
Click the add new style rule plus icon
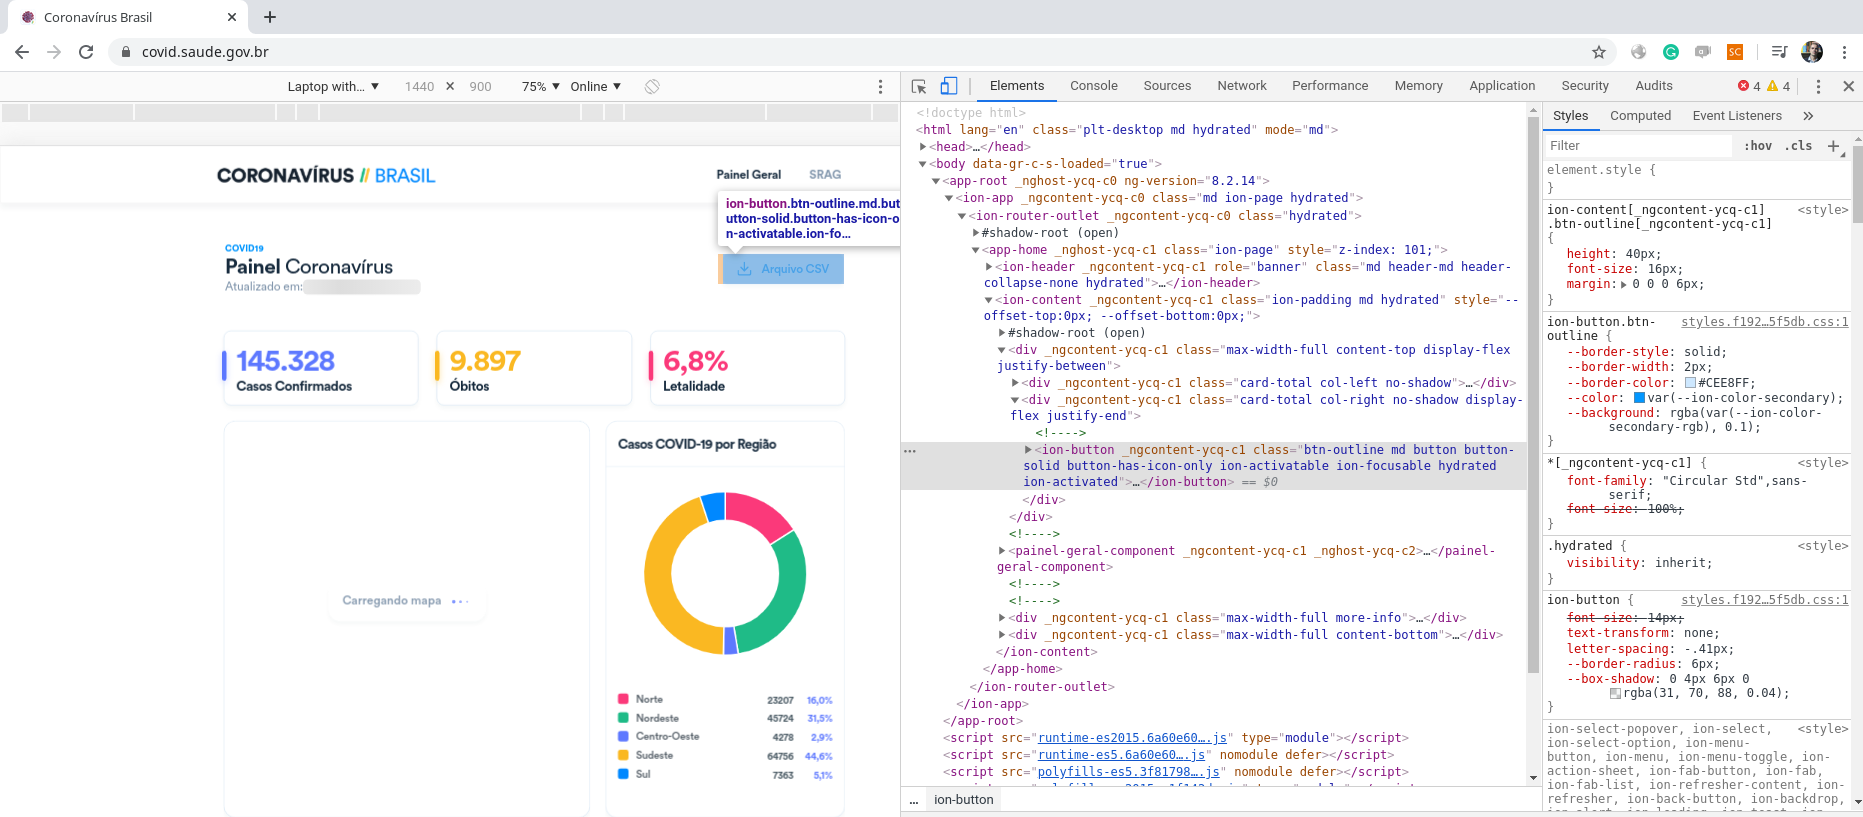pos(1833,146)
